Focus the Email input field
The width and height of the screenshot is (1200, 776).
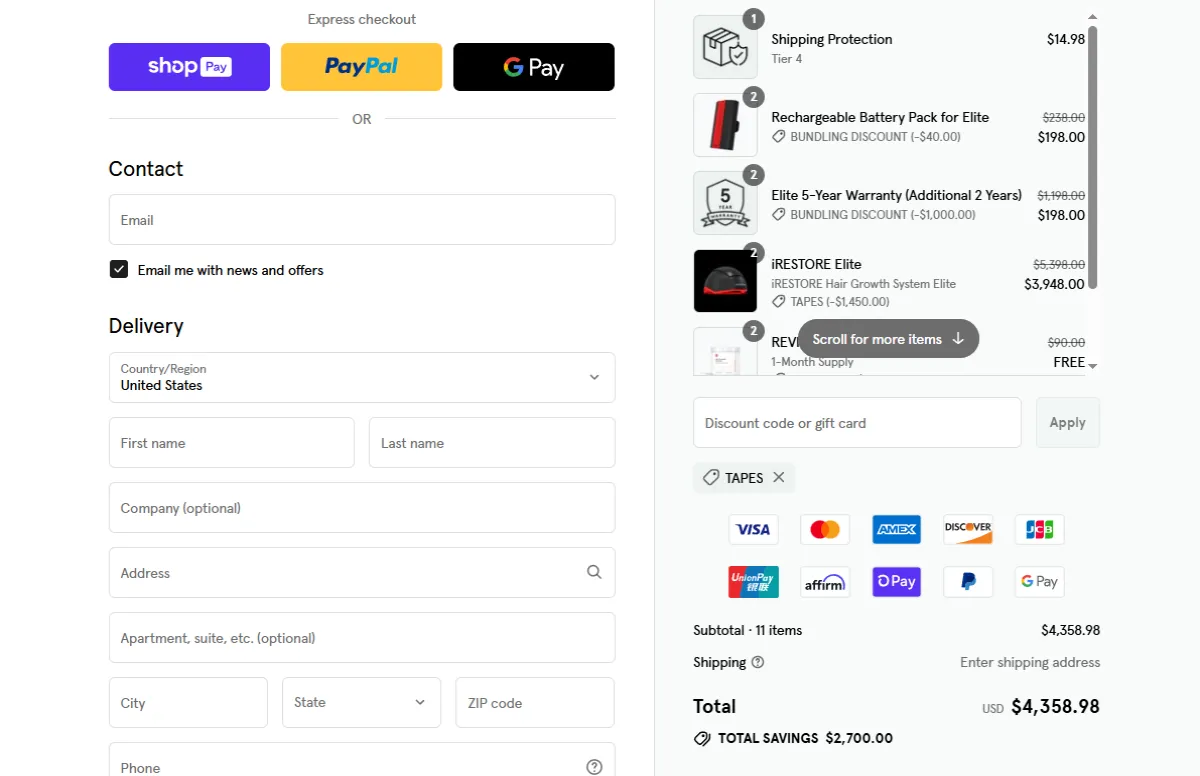click(x=362, y=220)
